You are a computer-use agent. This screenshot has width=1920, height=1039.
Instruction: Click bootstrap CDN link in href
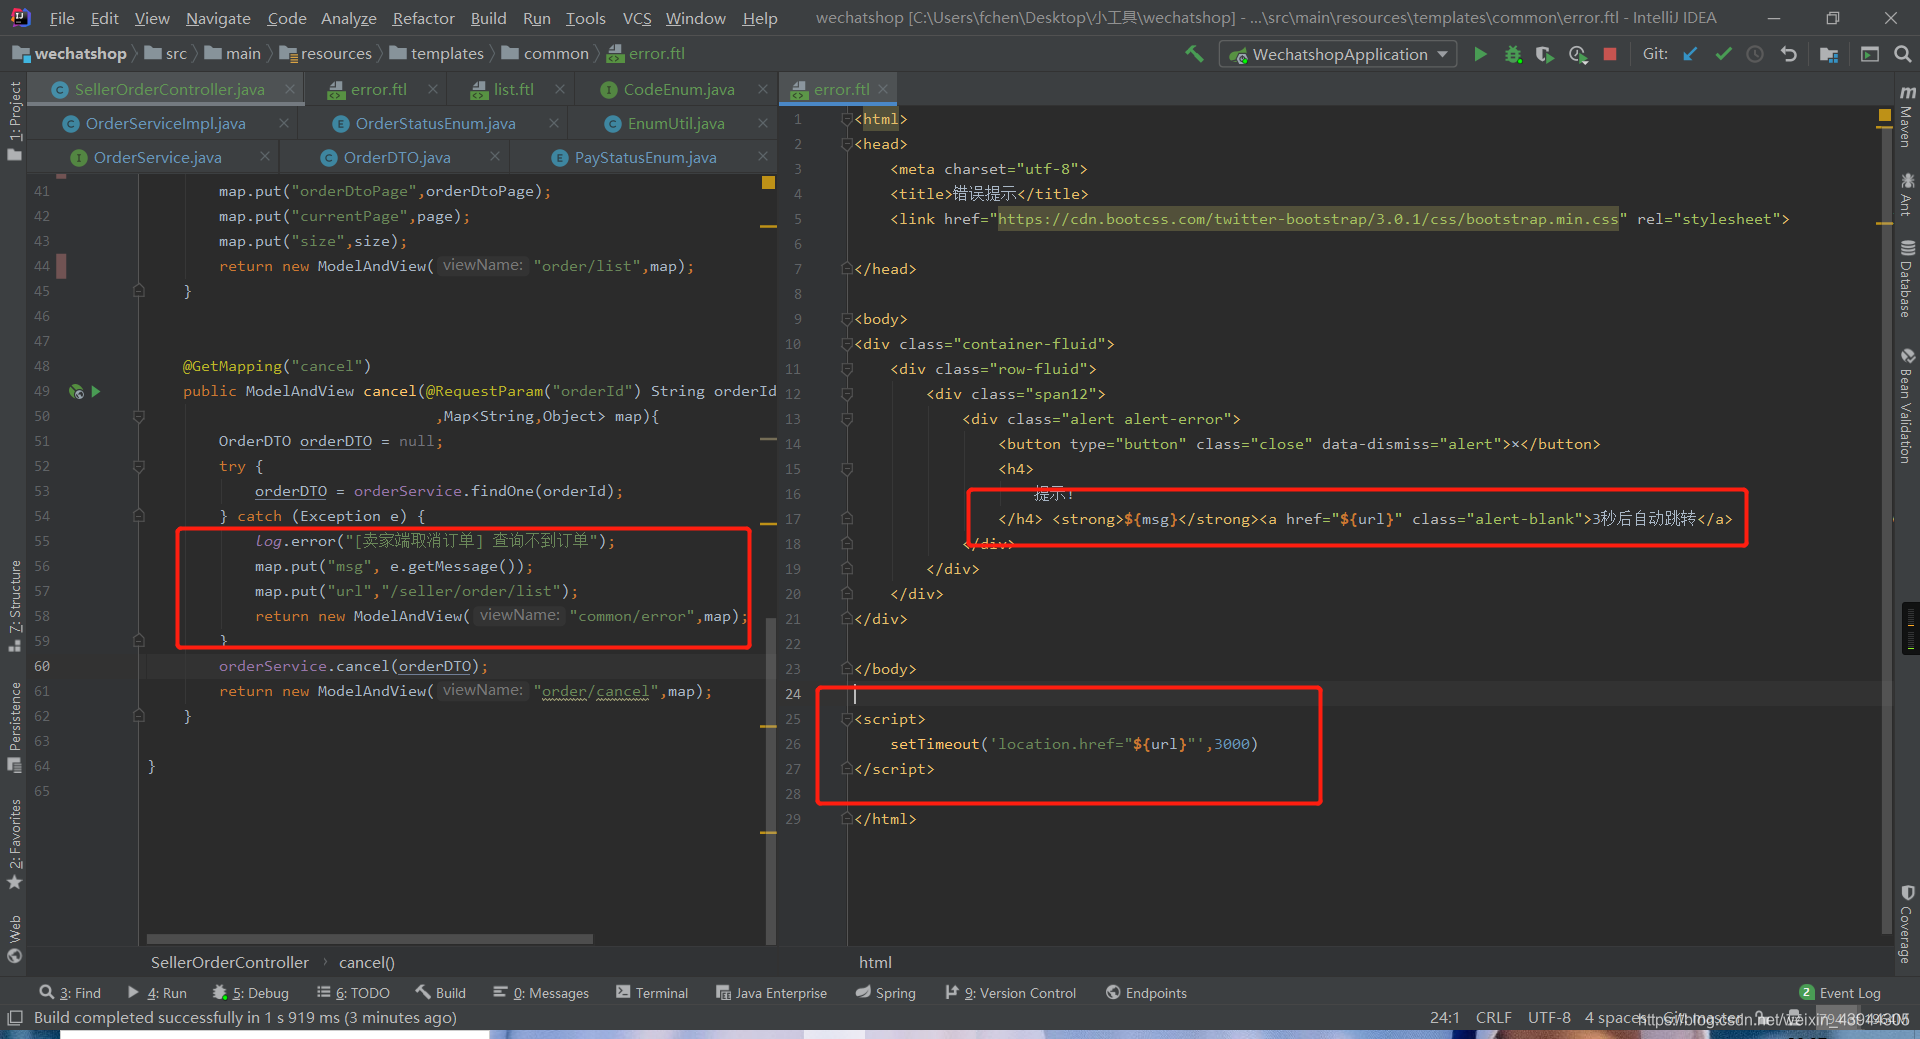(1308, 219)
